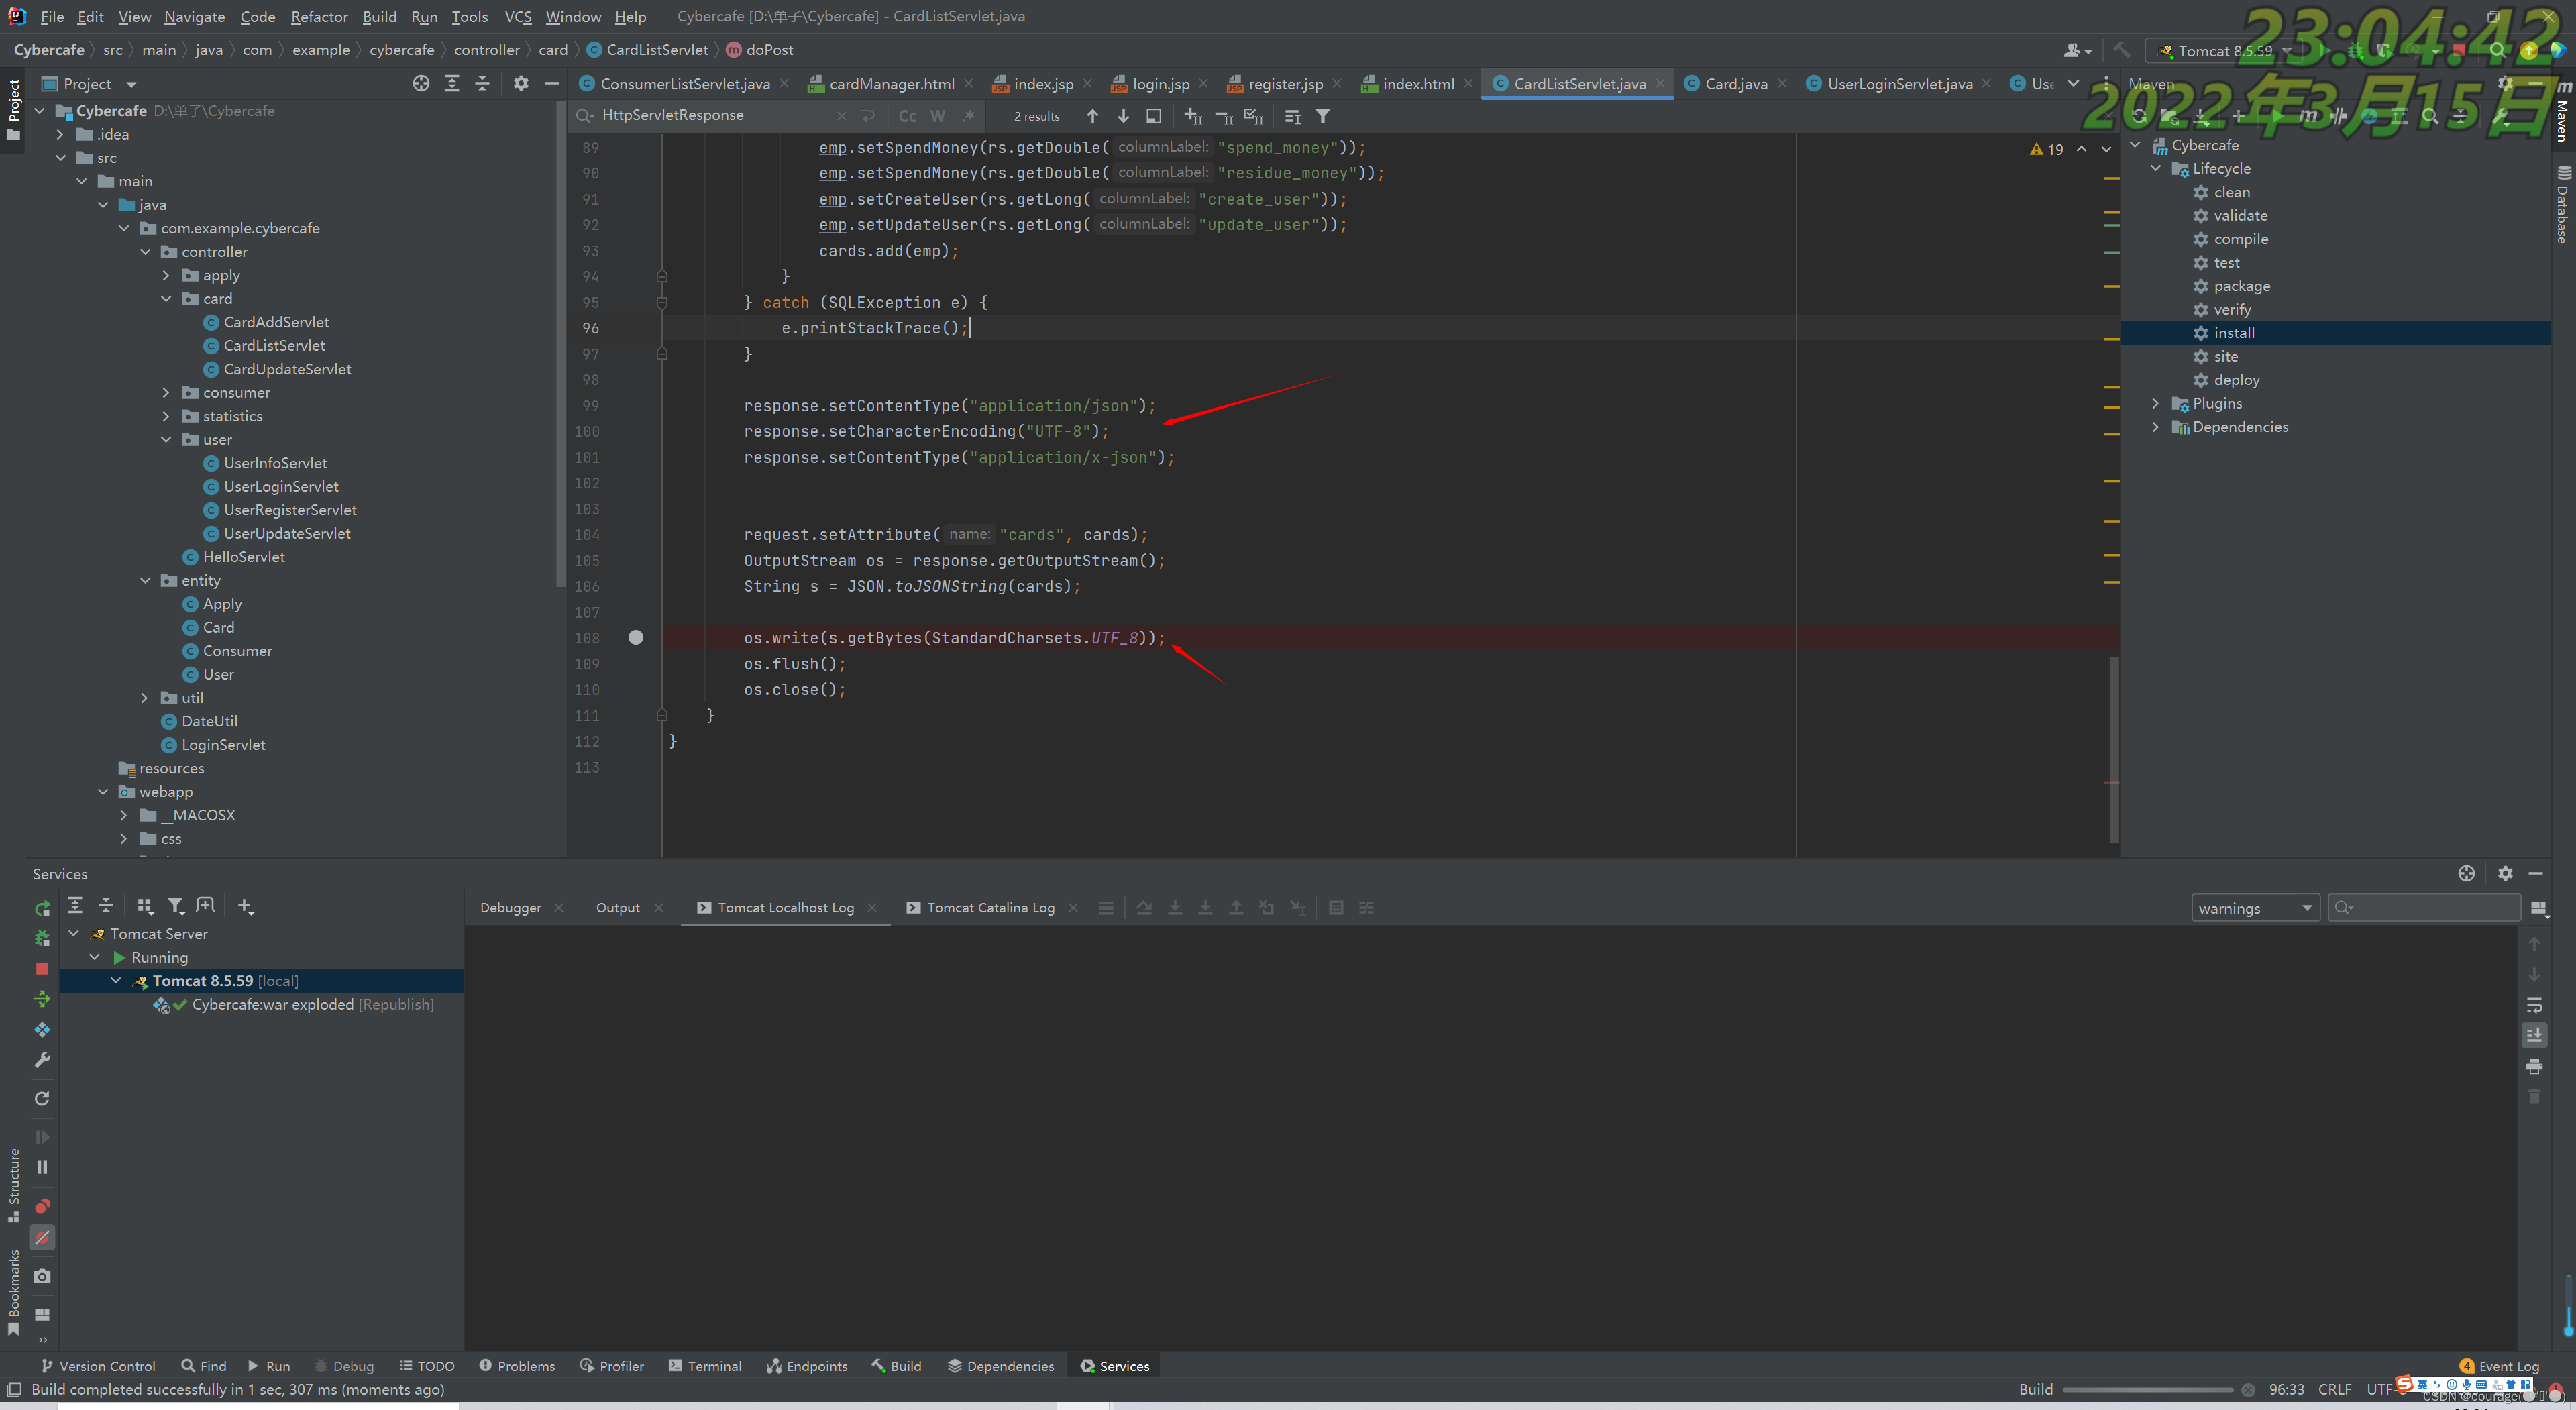
Task: Toggle regex option in search bar
Action: [x=968, y=116]
